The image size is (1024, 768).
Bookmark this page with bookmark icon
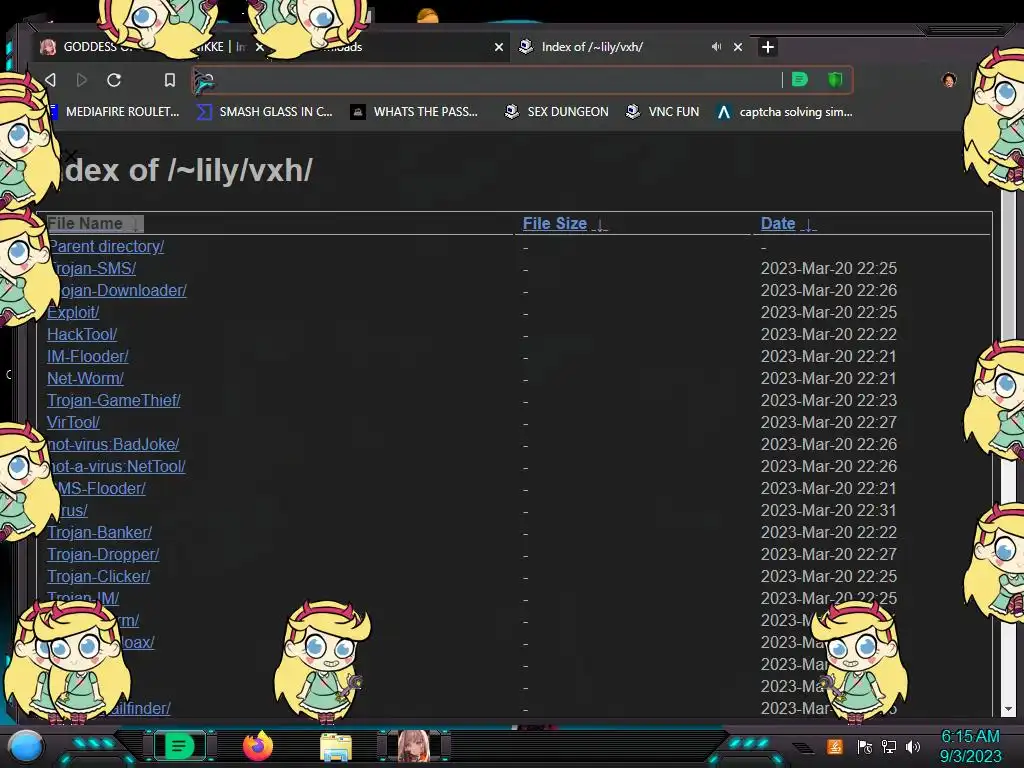tap(170, 80)
